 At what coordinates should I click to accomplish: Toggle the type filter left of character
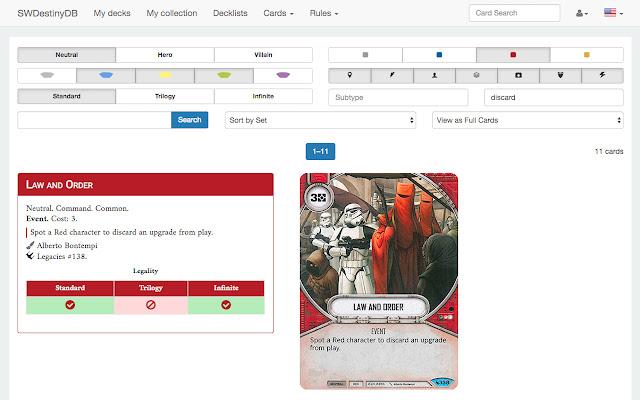pyautogui.click(x=392, y=76)
